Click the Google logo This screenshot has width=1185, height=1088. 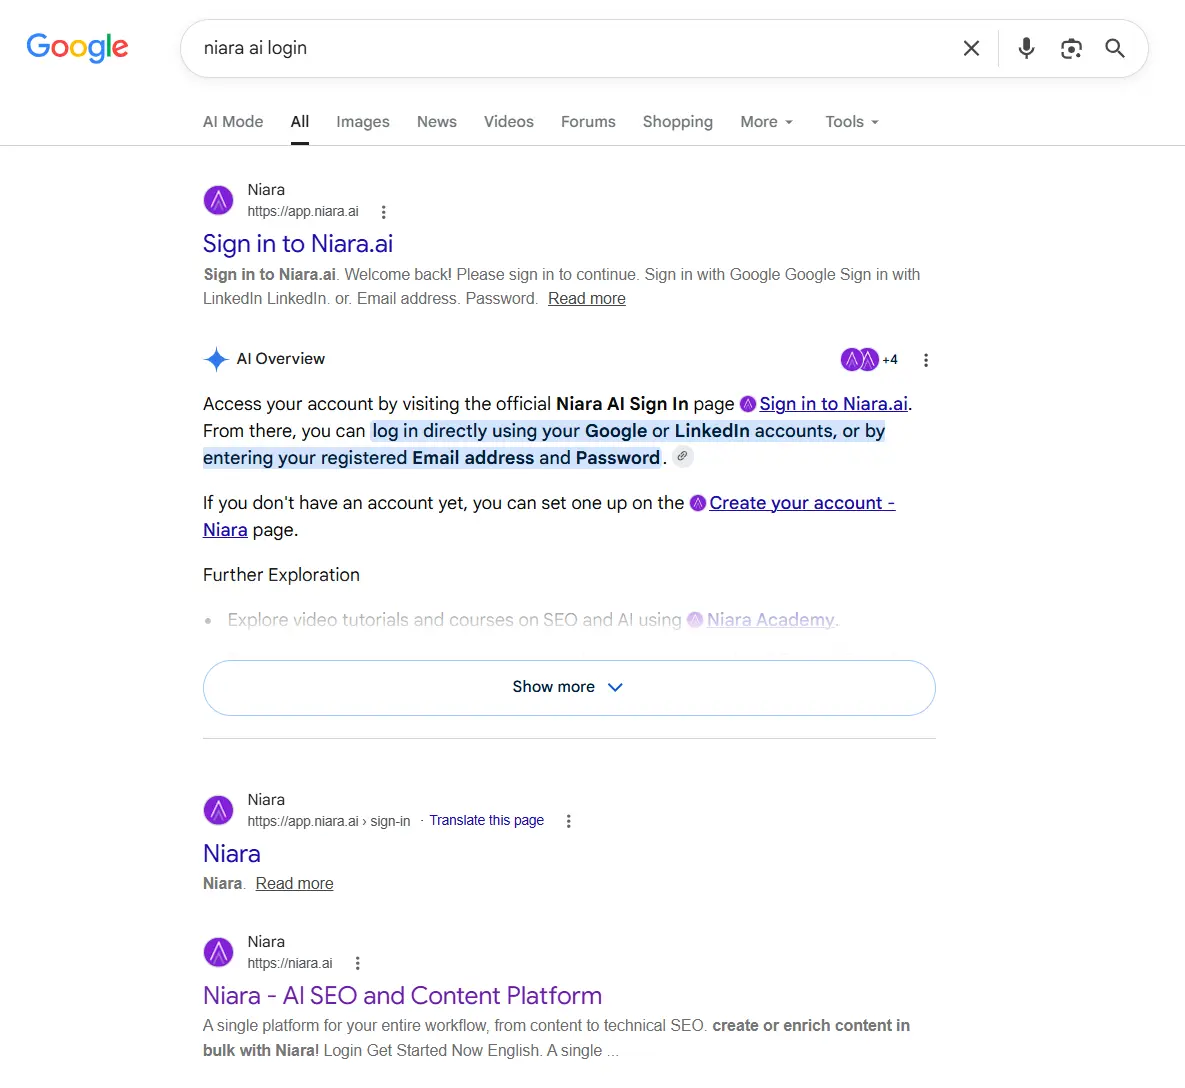coord(77,47)
